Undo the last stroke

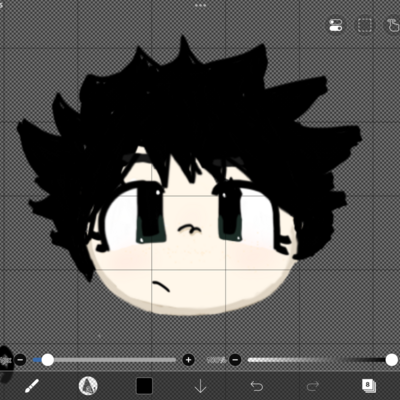click(257, 386)
